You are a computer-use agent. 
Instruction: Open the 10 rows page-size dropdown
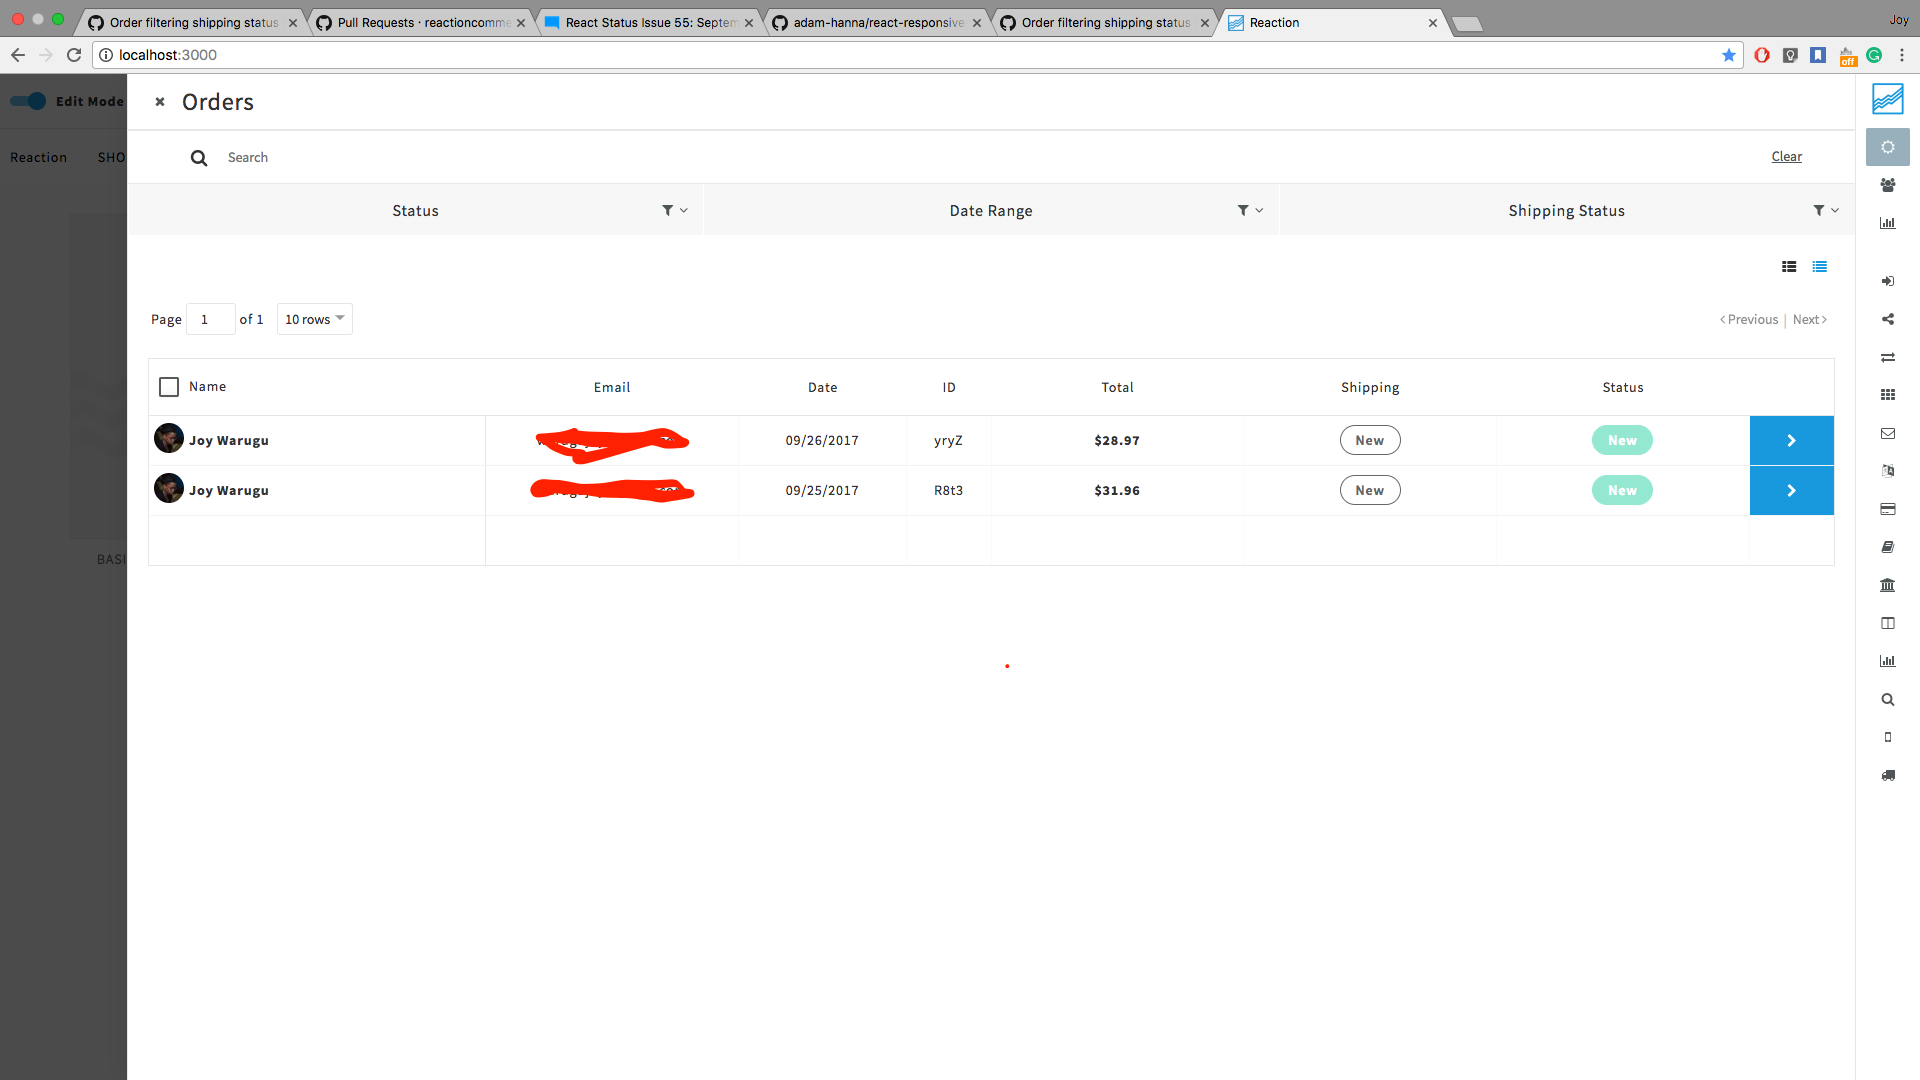(314, 319)
